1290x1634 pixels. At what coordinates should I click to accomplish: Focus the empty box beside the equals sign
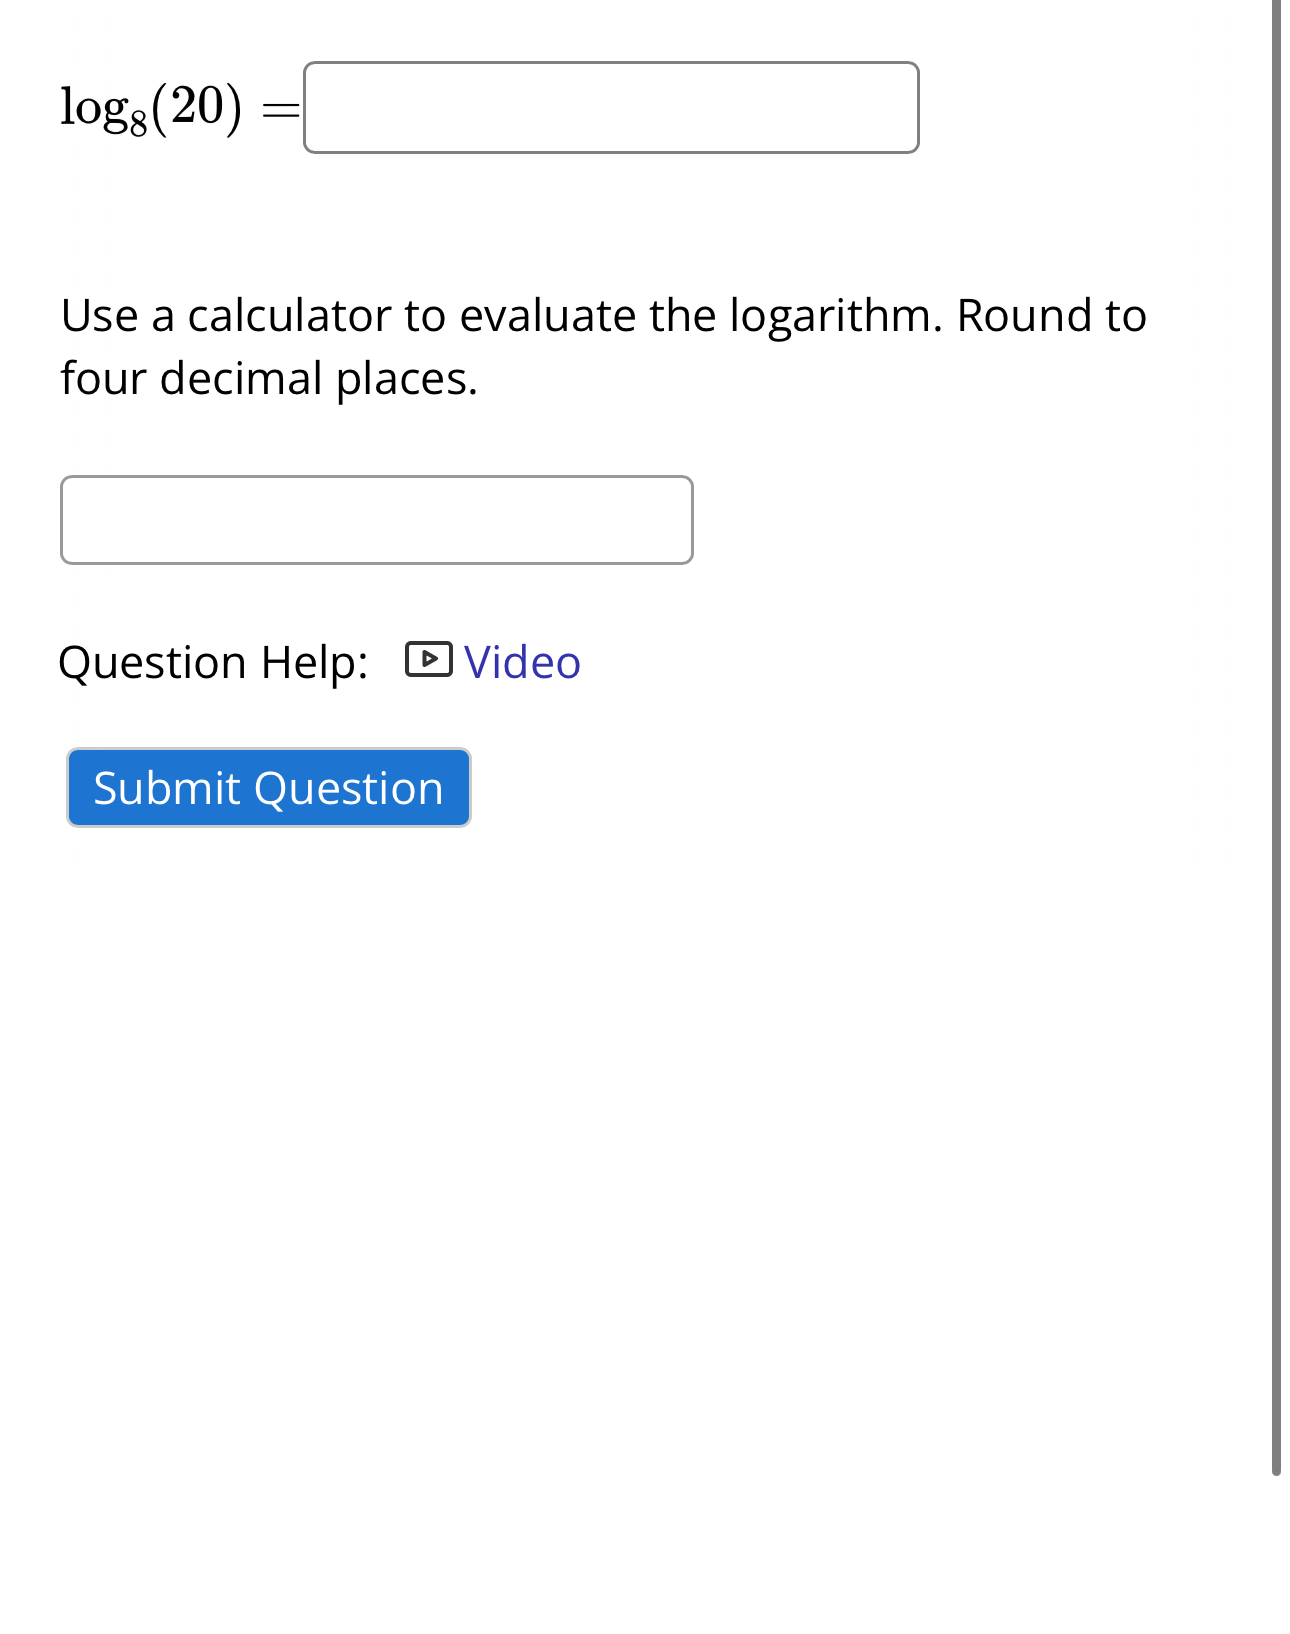[x=611, y=107]
